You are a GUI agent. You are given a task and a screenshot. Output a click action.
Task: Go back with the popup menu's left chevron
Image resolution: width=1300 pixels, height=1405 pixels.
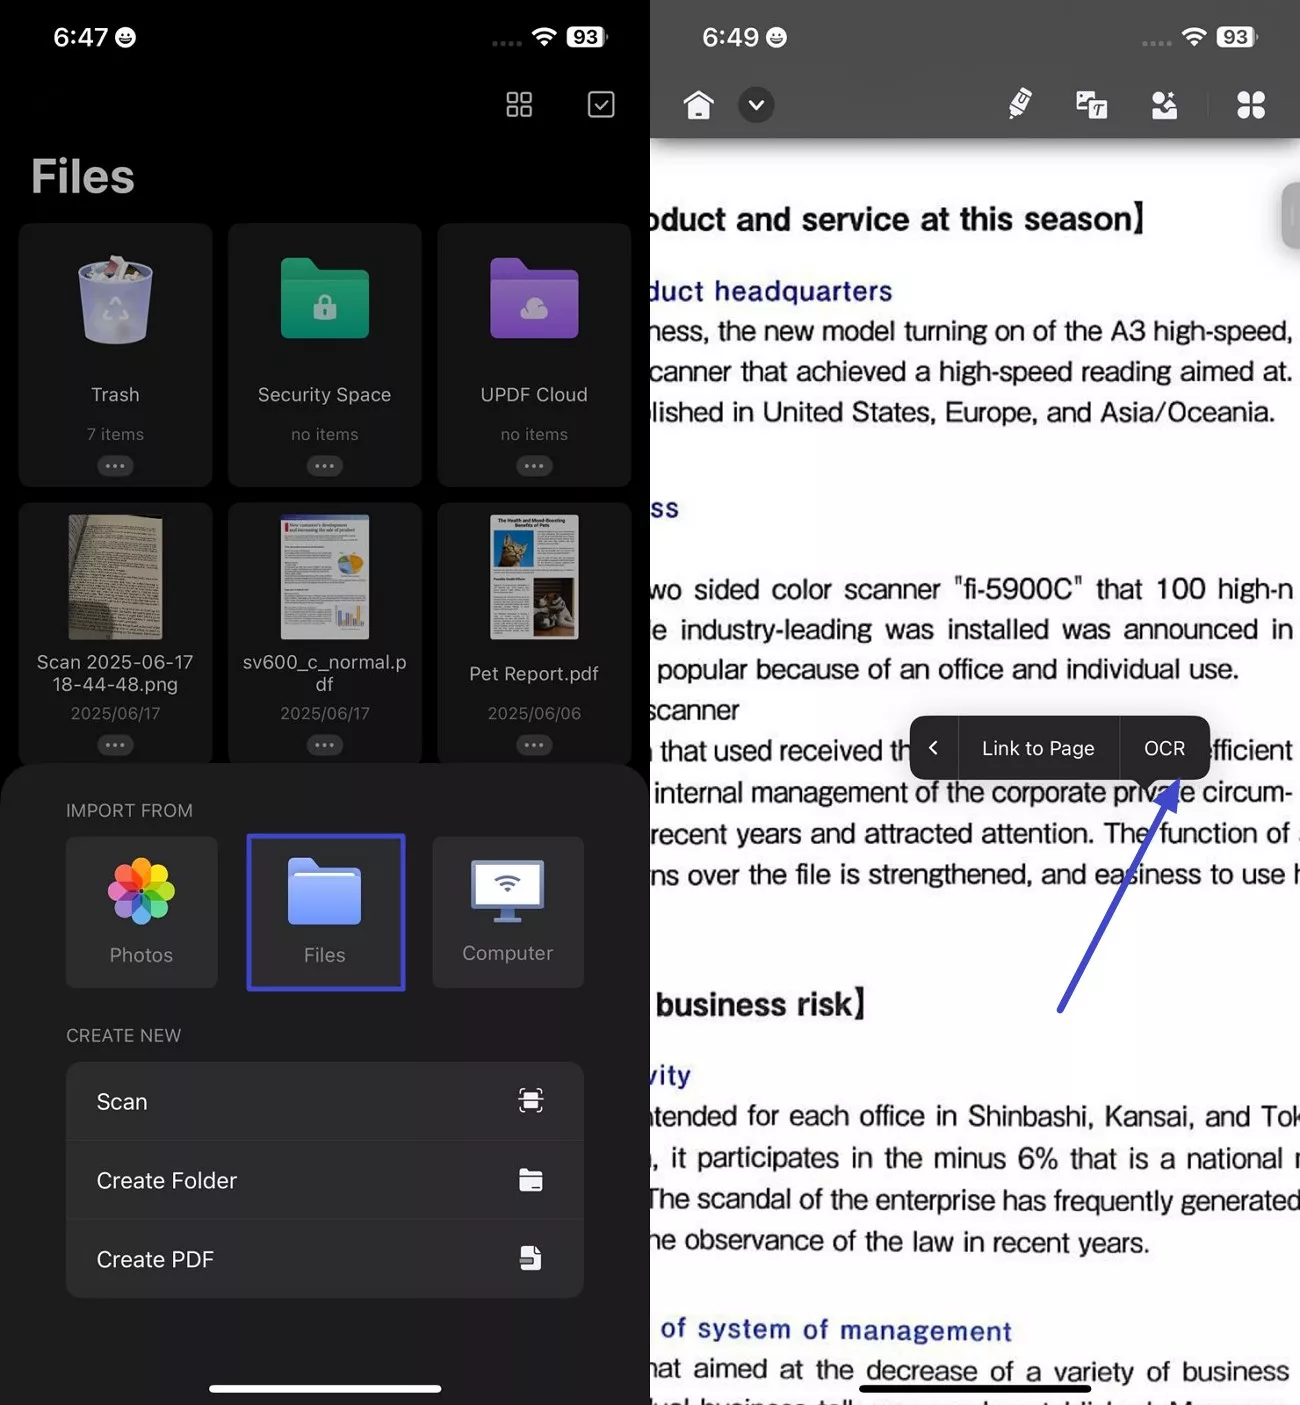pyautogui.click(x=933, y=748)
